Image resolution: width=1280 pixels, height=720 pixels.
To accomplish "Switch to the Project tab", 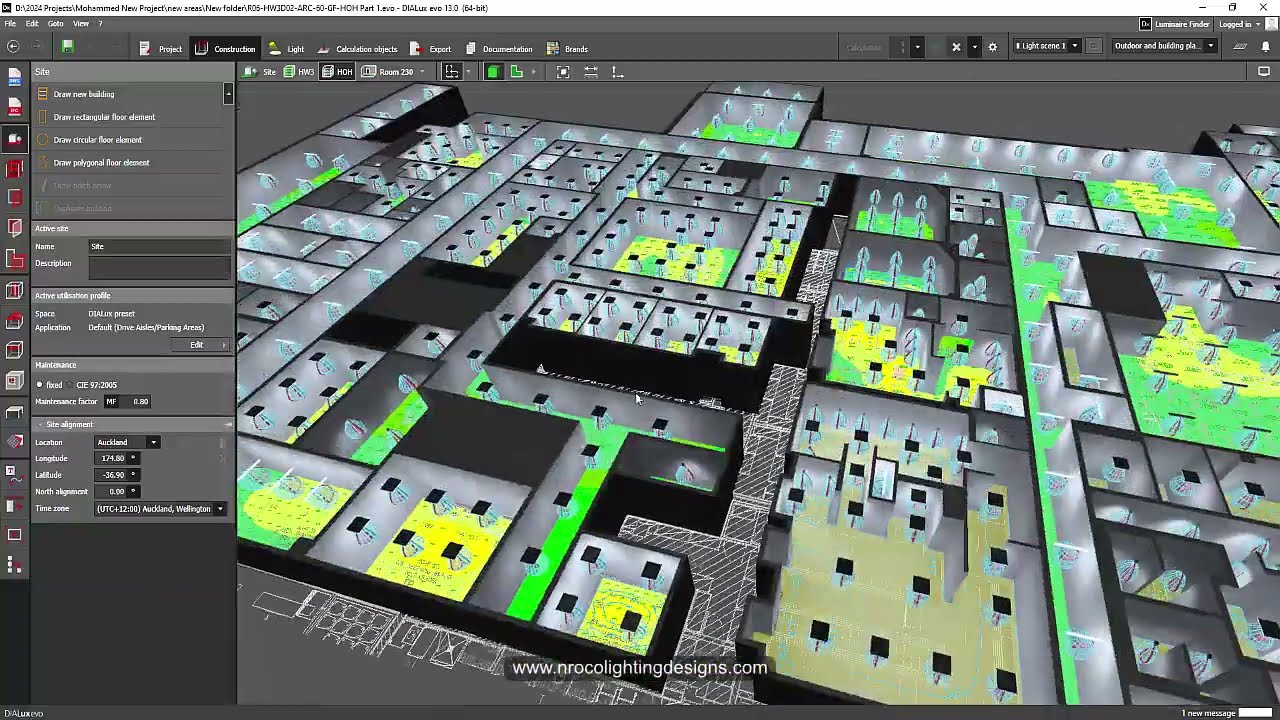I will click(x=160, y=49).
